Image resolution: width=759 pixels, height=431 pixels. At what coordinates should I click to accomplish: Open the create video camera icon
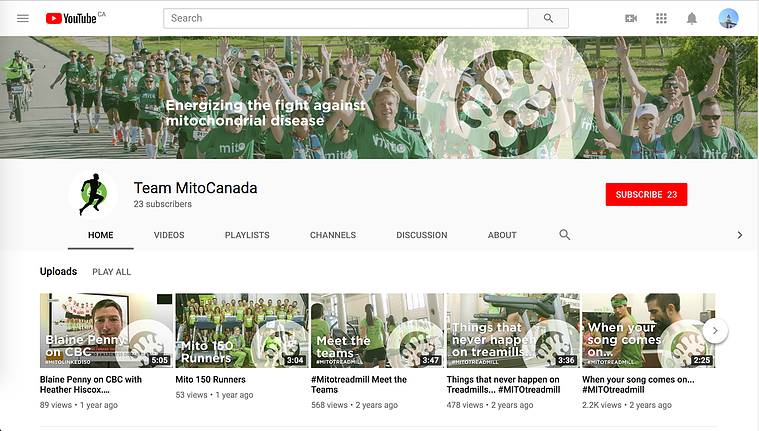(631, 18)
